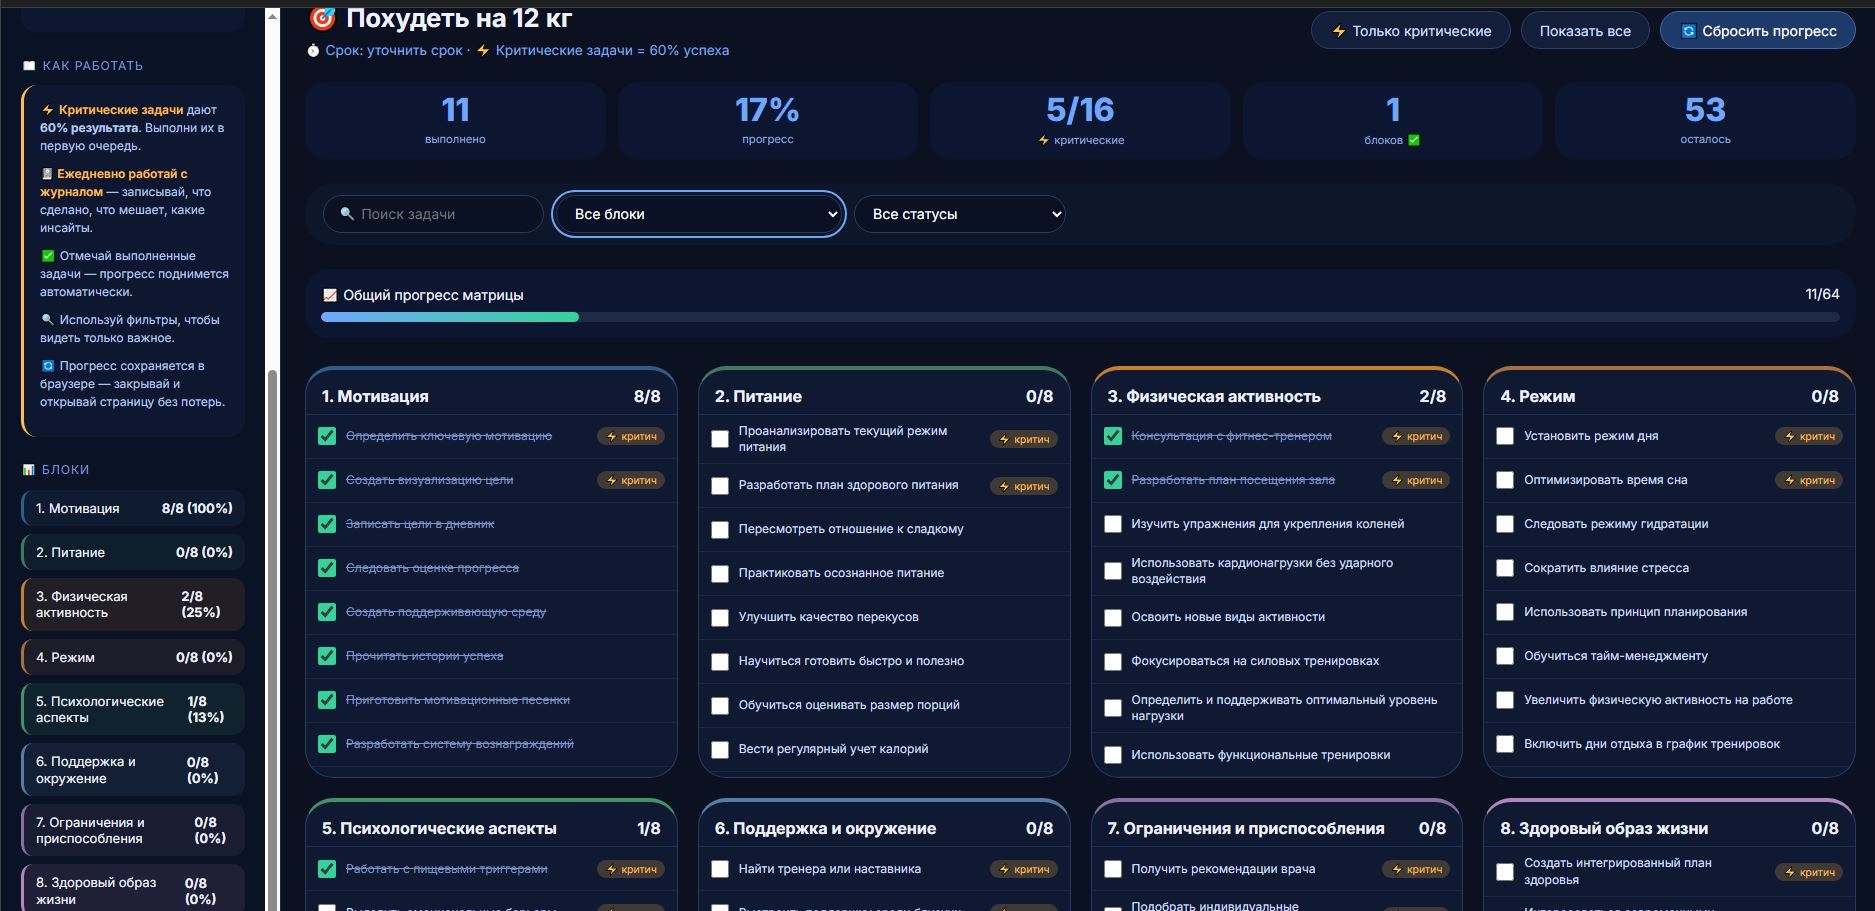Click the Показать все button
The width and height of the screenshot is (1875, 911).
(x=1585, y=31)
